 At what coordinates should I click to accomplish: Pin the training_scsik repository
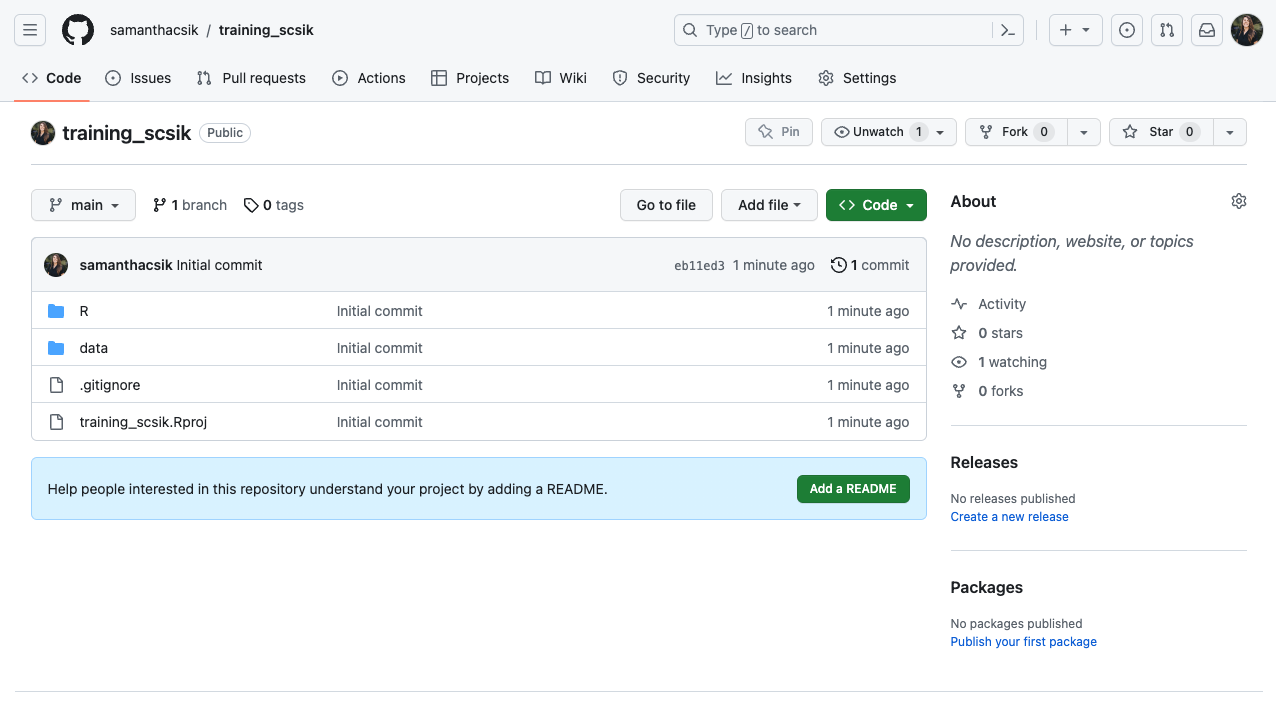pyautogui.click(x=779, y=132)
